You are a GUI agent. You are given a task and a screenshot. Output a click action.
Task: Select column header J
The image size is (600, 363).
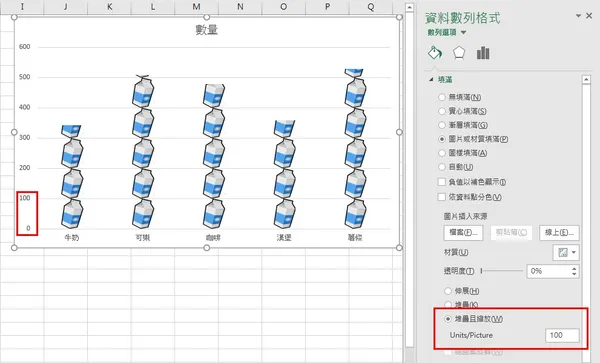(66, 7)
